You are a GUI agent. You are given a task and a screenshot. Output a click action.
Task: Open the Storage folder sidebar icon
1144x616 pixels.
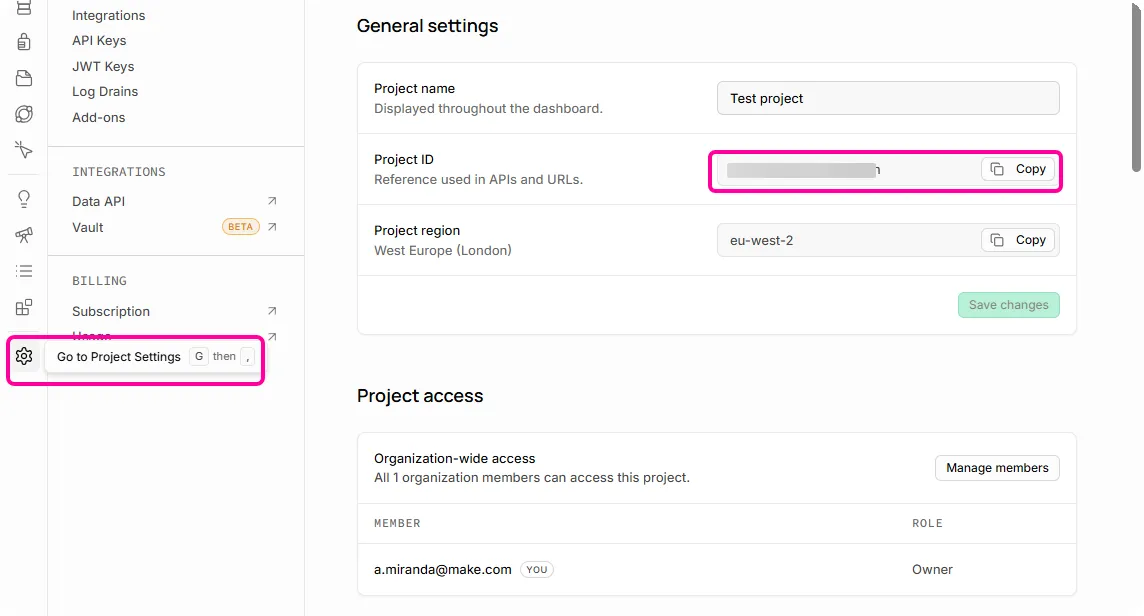click(x=24, y=78)
